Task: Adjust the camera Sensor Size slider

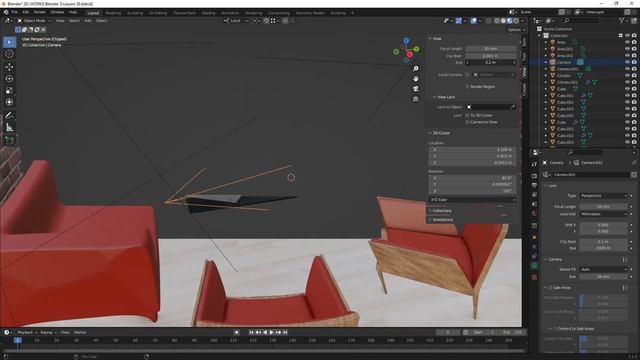Action: pos(603,276)
